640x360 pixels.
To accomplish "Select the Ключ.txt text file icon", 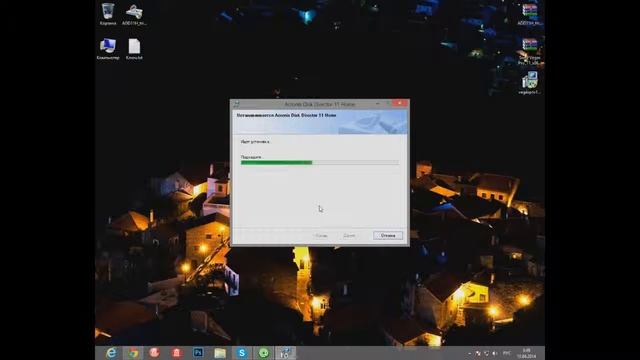I will pyautogui.click(x=134, y=49).
